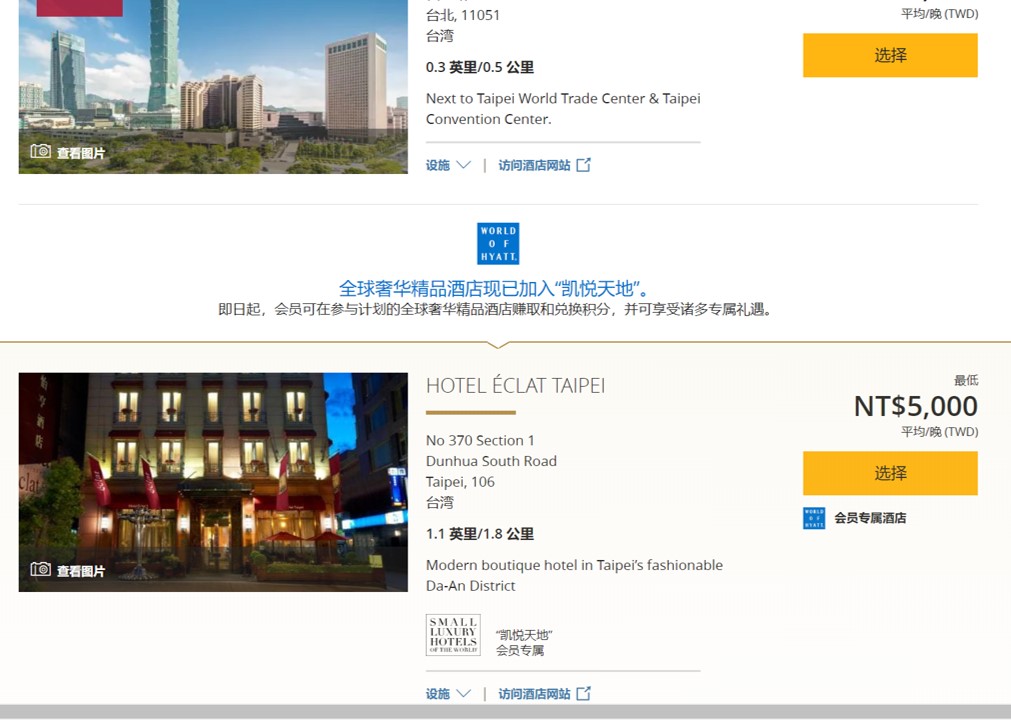Open 访问酒店网站 link for the top hotel

[x=534, y=165]
